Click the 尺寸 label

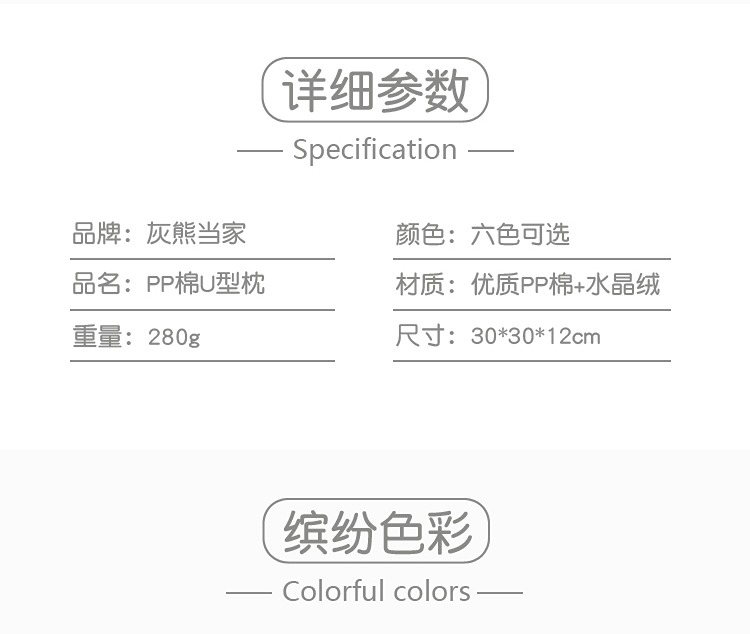click(x=419, y=336)
